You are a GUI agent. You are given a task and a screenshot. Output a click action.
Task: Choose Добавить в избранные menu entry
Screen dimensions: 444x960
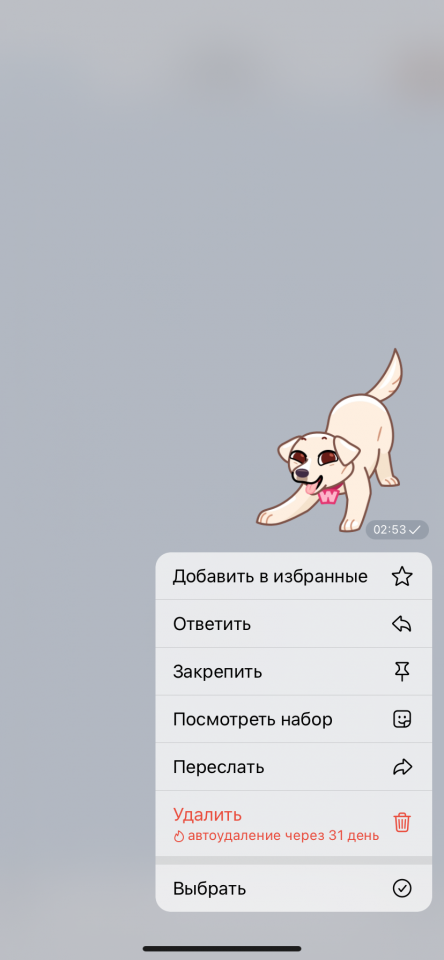pyautogui.click(x=294, y=576)
